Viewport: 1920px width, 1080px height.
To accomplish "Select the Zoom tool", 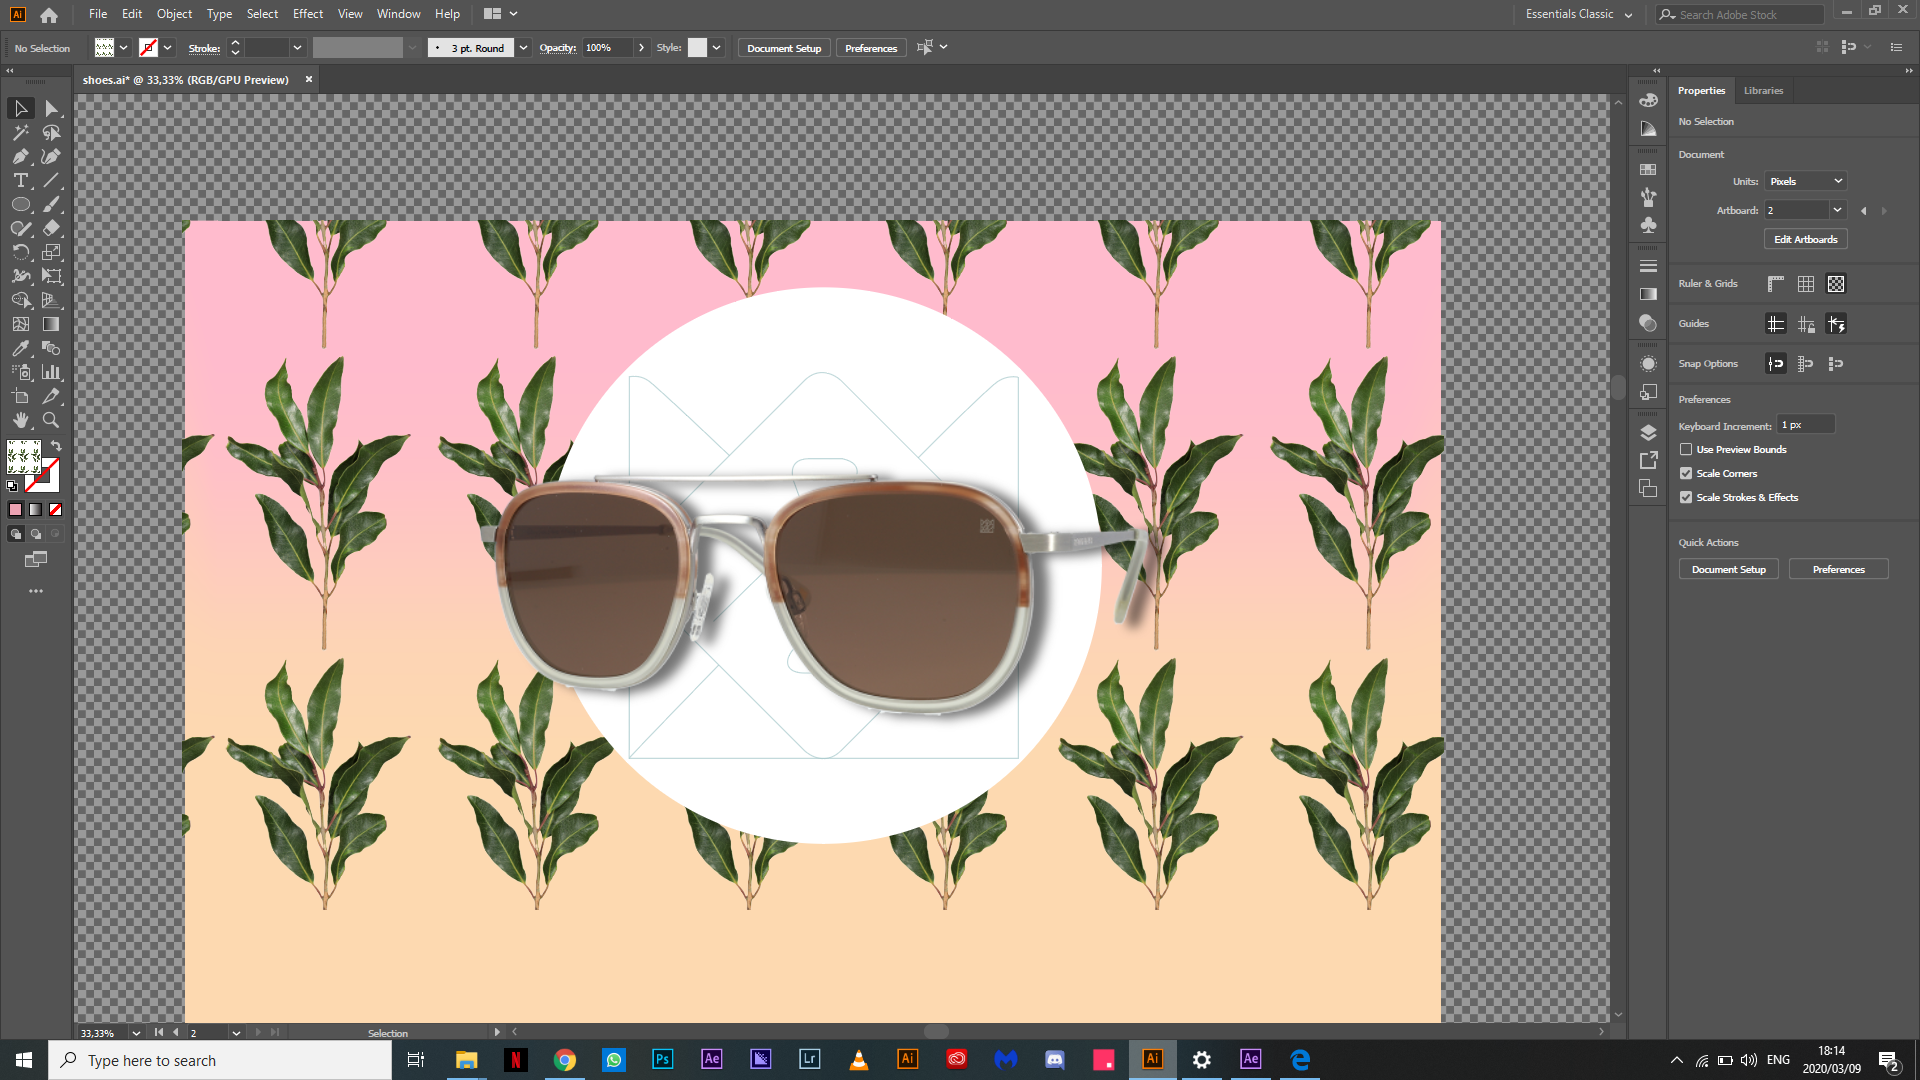I will click(51, 421).
